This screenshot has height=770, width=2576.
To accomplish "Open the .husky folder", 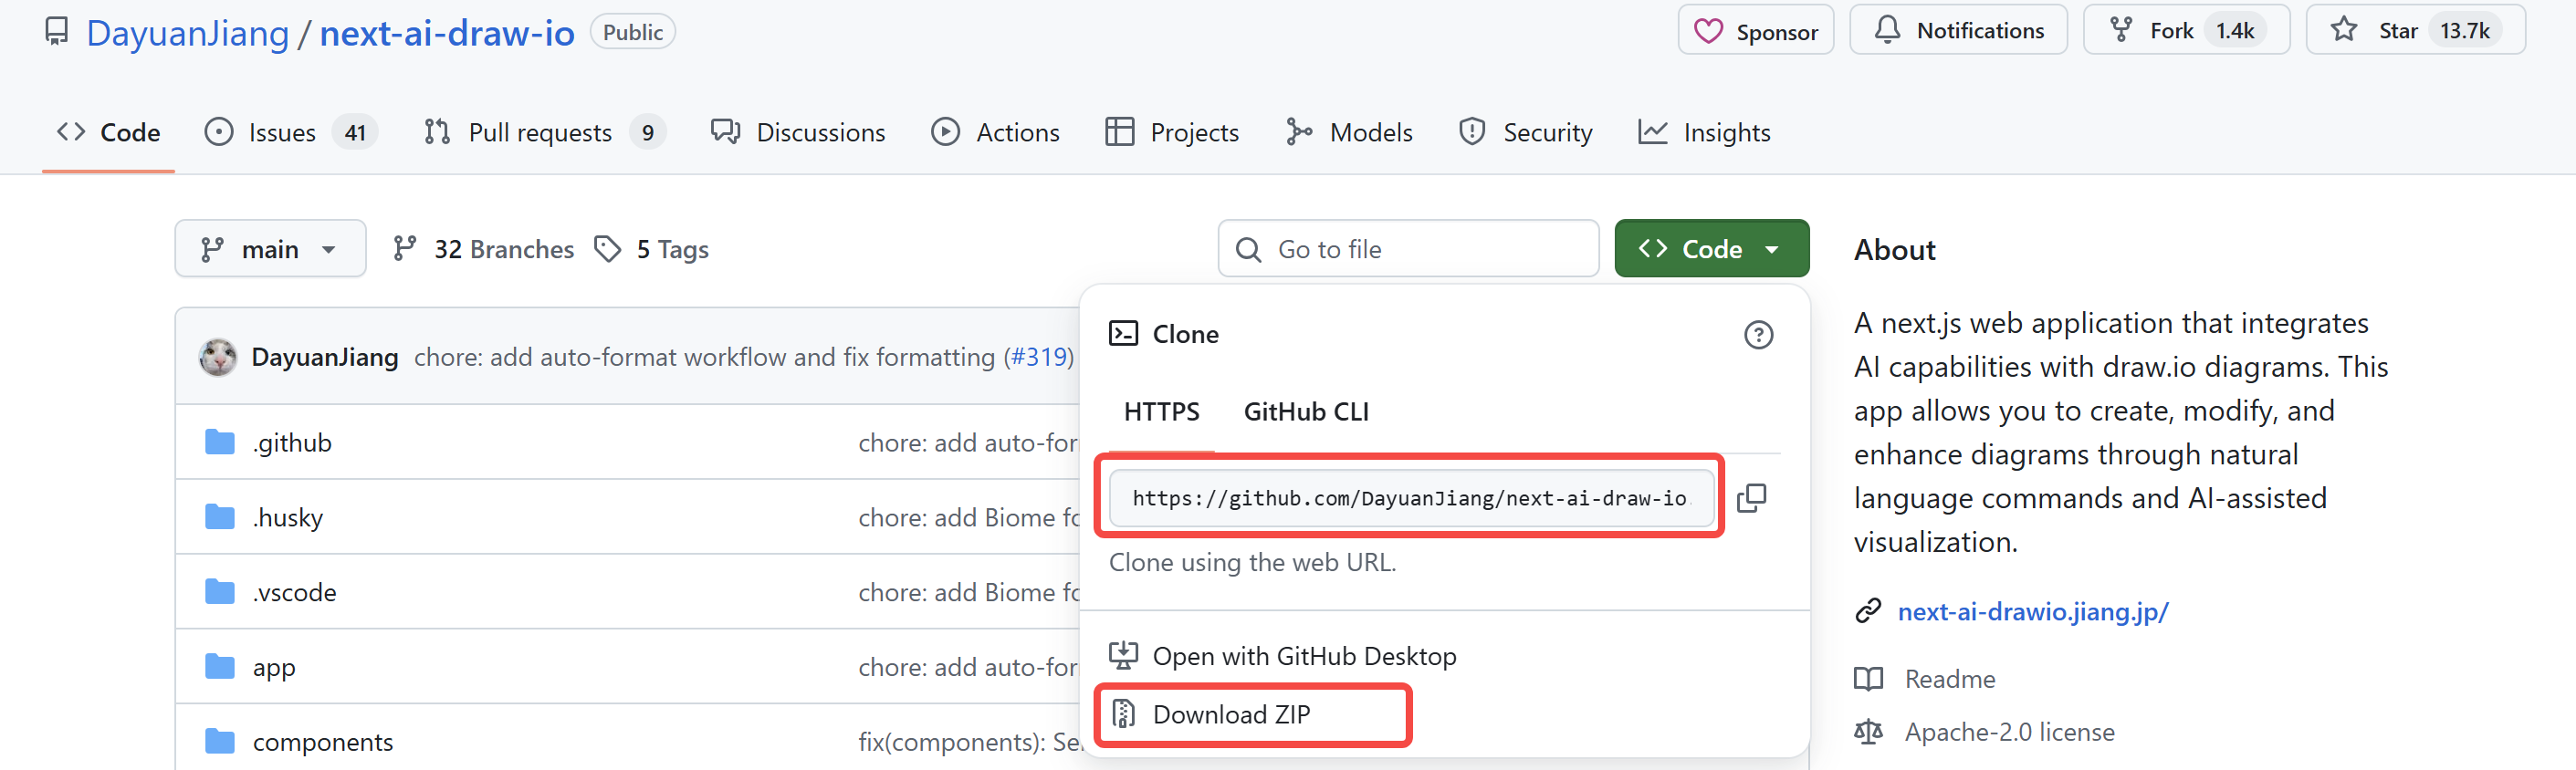I will pyautogui.click(x=288, y=518).
